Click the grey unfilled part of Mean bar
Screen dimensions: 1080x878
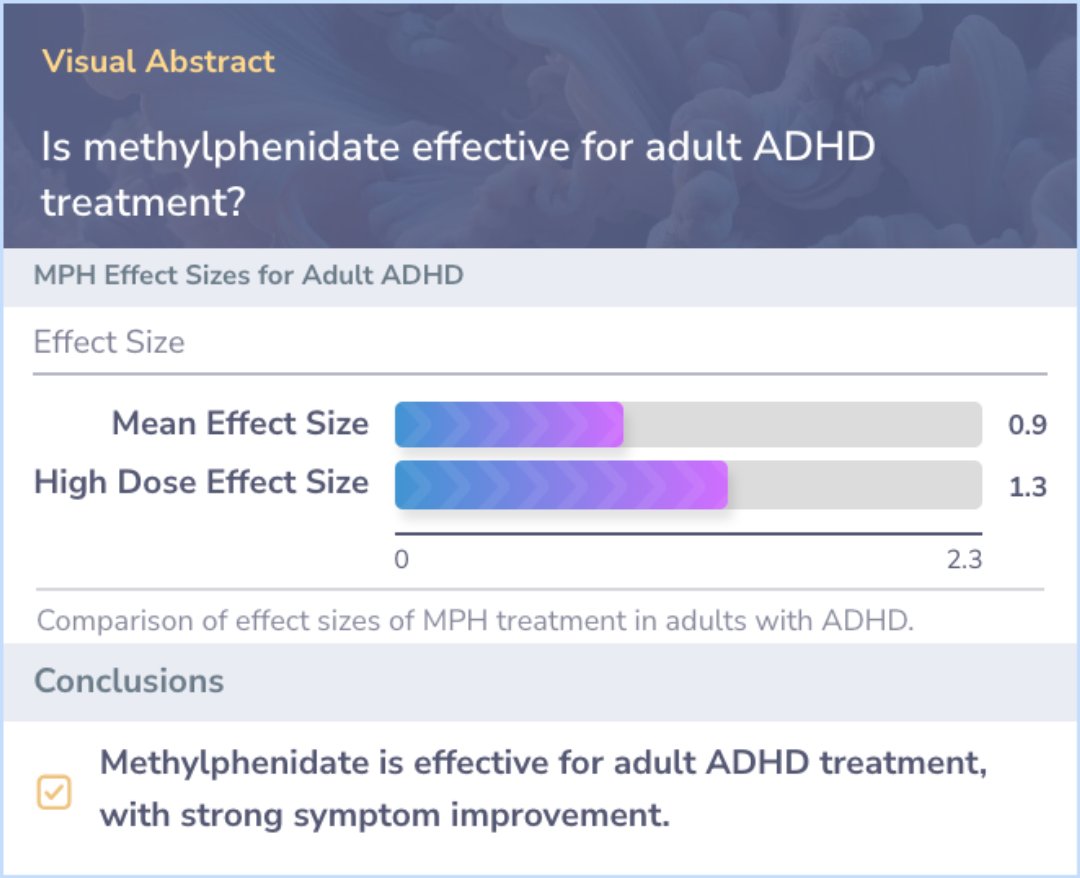[803, 424]
